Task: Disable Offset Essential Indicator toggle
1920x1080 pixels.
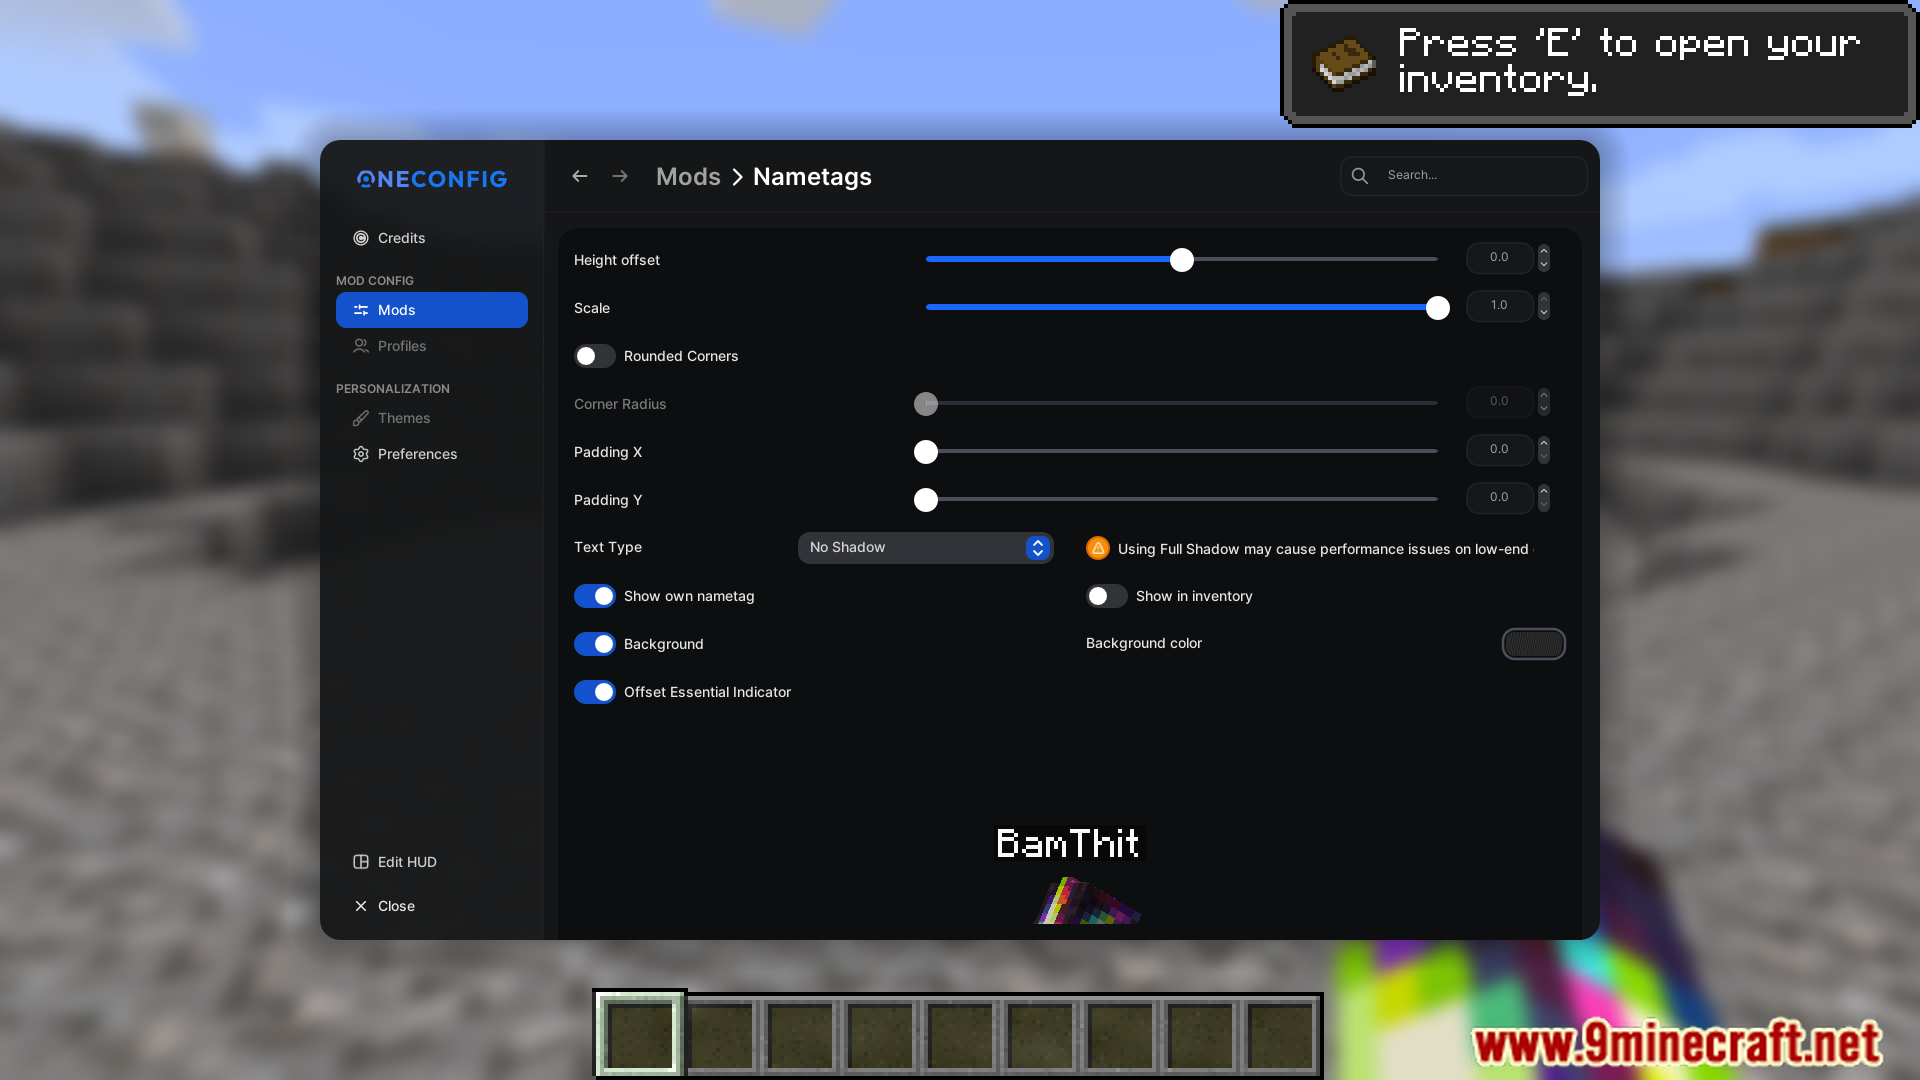Action: tap(595, 692)
